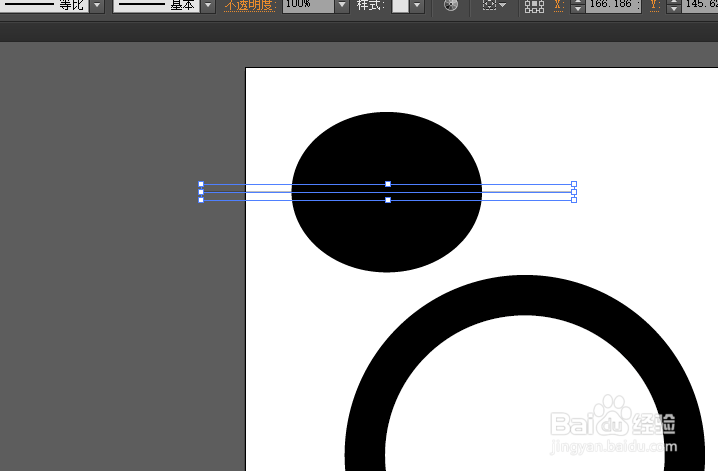Open the 等比 stroke profile dropdown
Viewport: 718px width, 471px height.
pos(97,5)
